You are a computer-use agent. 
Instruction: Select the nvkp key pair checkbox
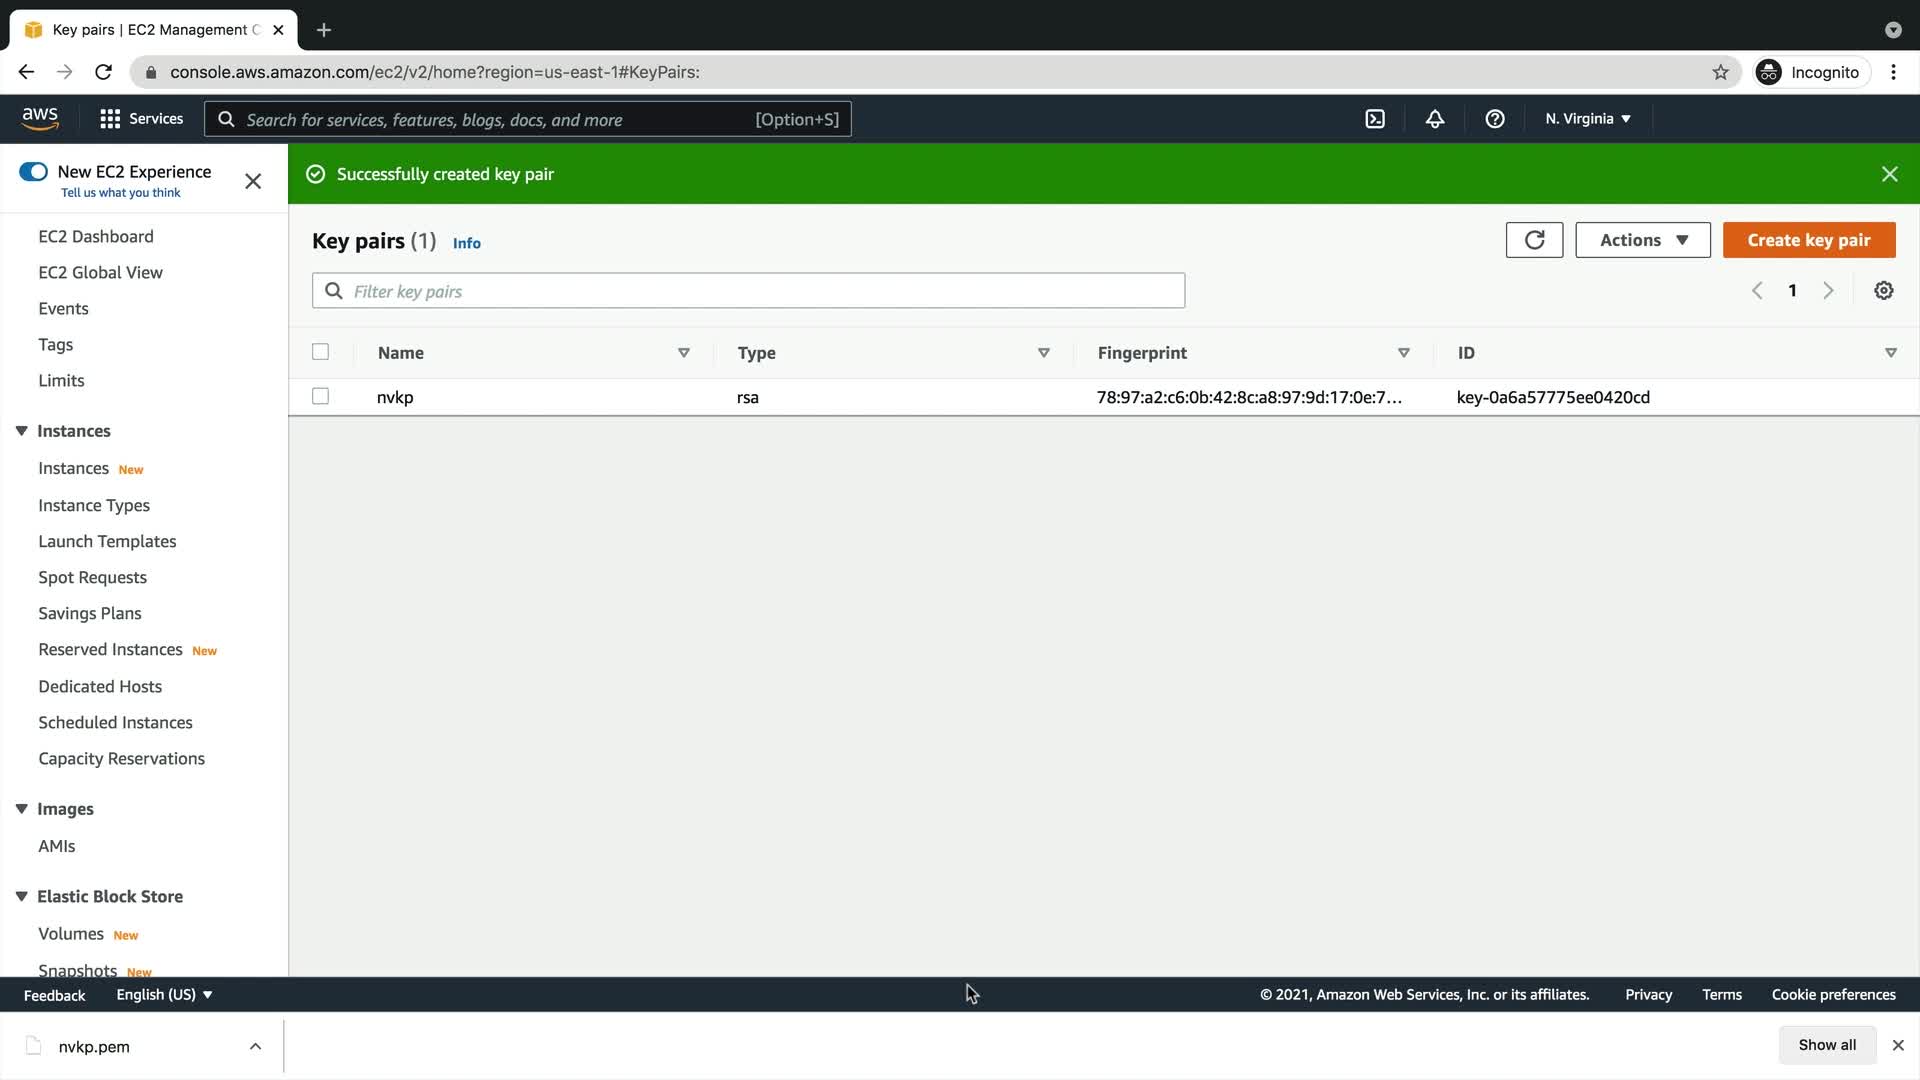coord(320,397)
